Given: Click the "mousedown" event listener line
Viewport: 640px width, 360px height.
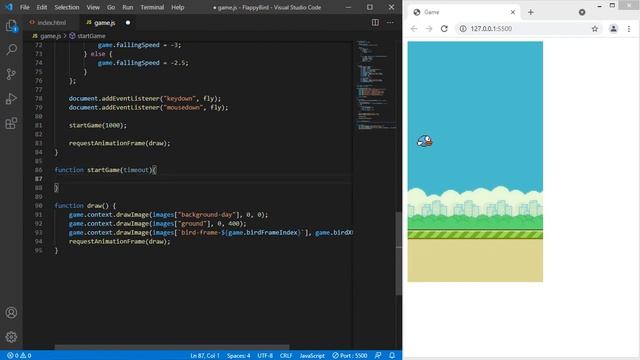Looking at the screenshot, I should tap(148, 107).
